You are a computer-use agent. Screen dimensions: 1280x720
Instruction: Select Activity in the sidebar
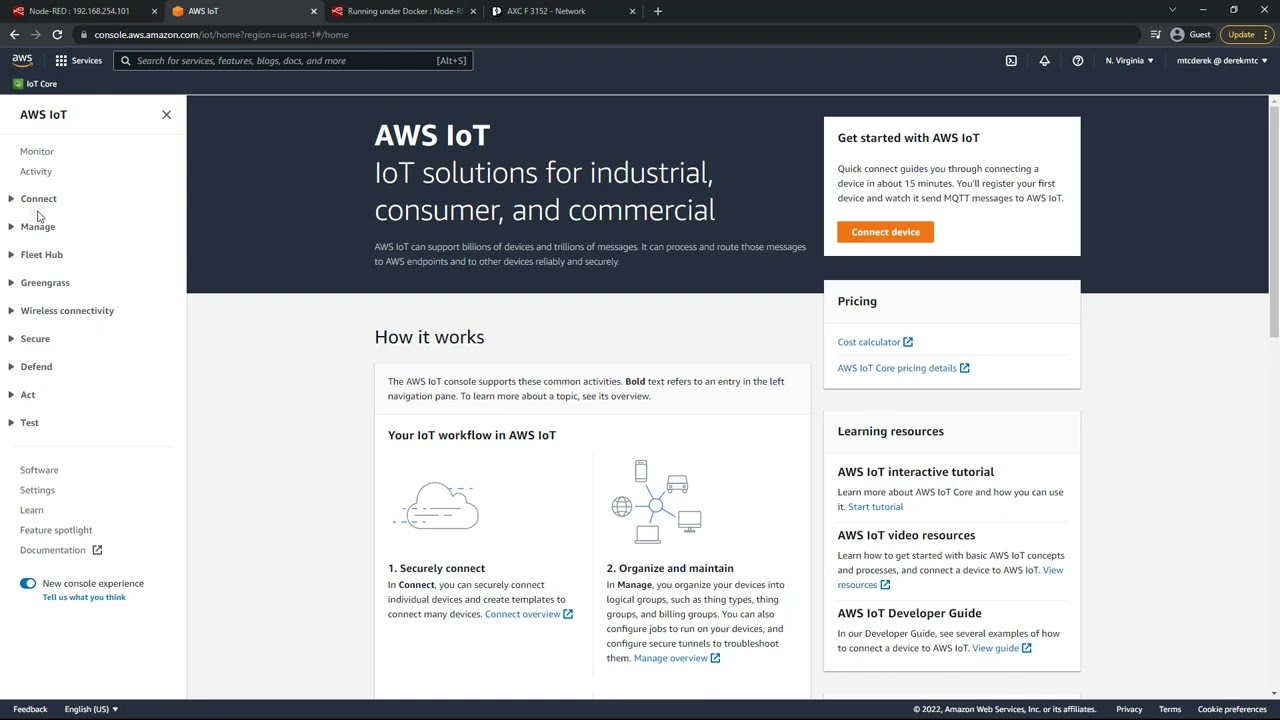tap(36, 171)
